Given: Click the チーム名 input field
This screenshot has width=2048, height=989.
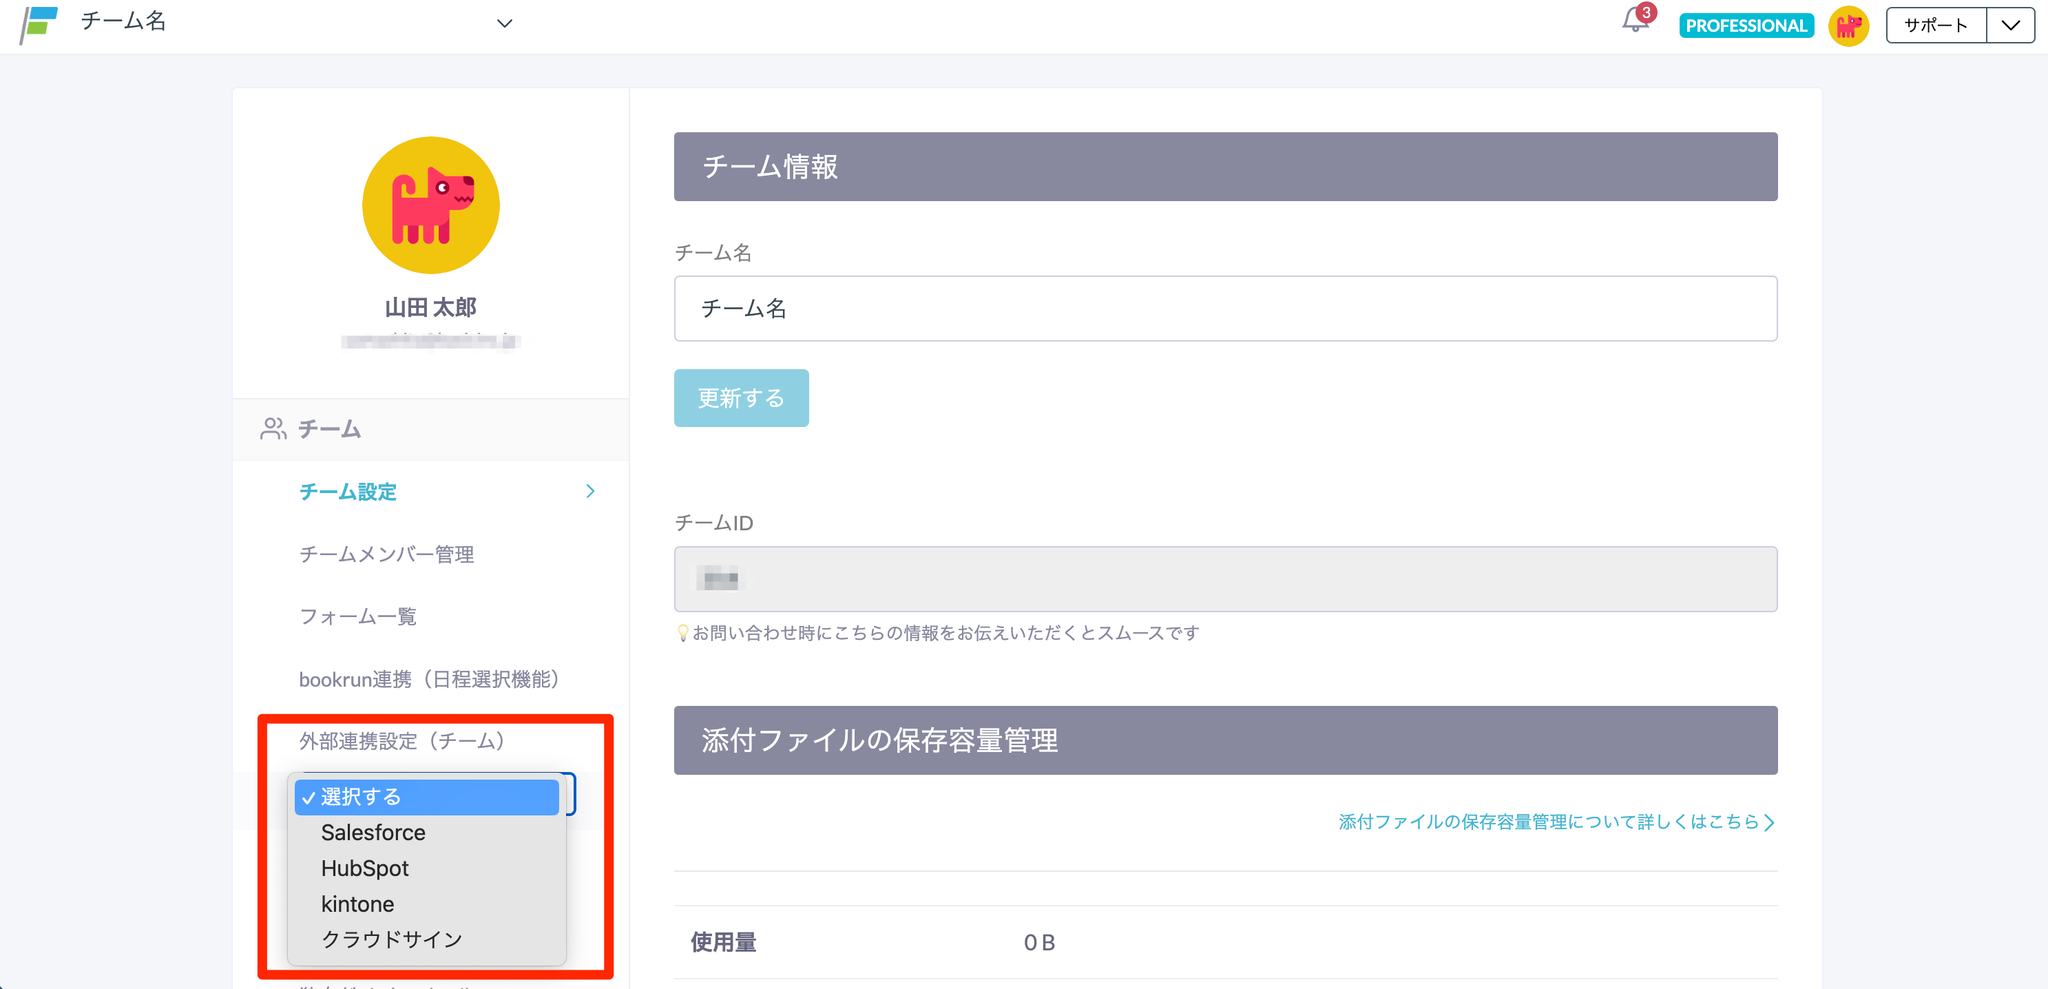Looking at the screenshot, I should [1225, 309].
